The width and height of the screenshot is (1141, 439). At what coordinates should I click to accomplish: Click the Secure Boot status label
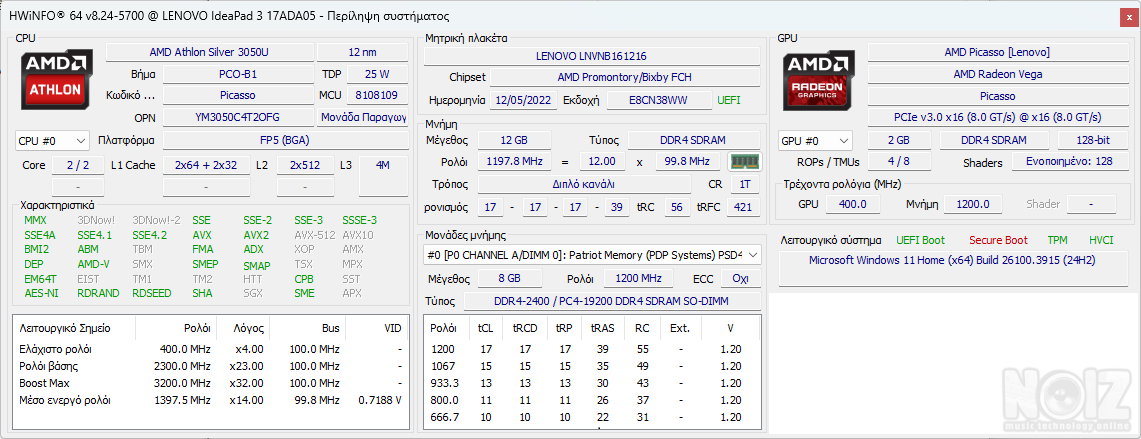997,240
